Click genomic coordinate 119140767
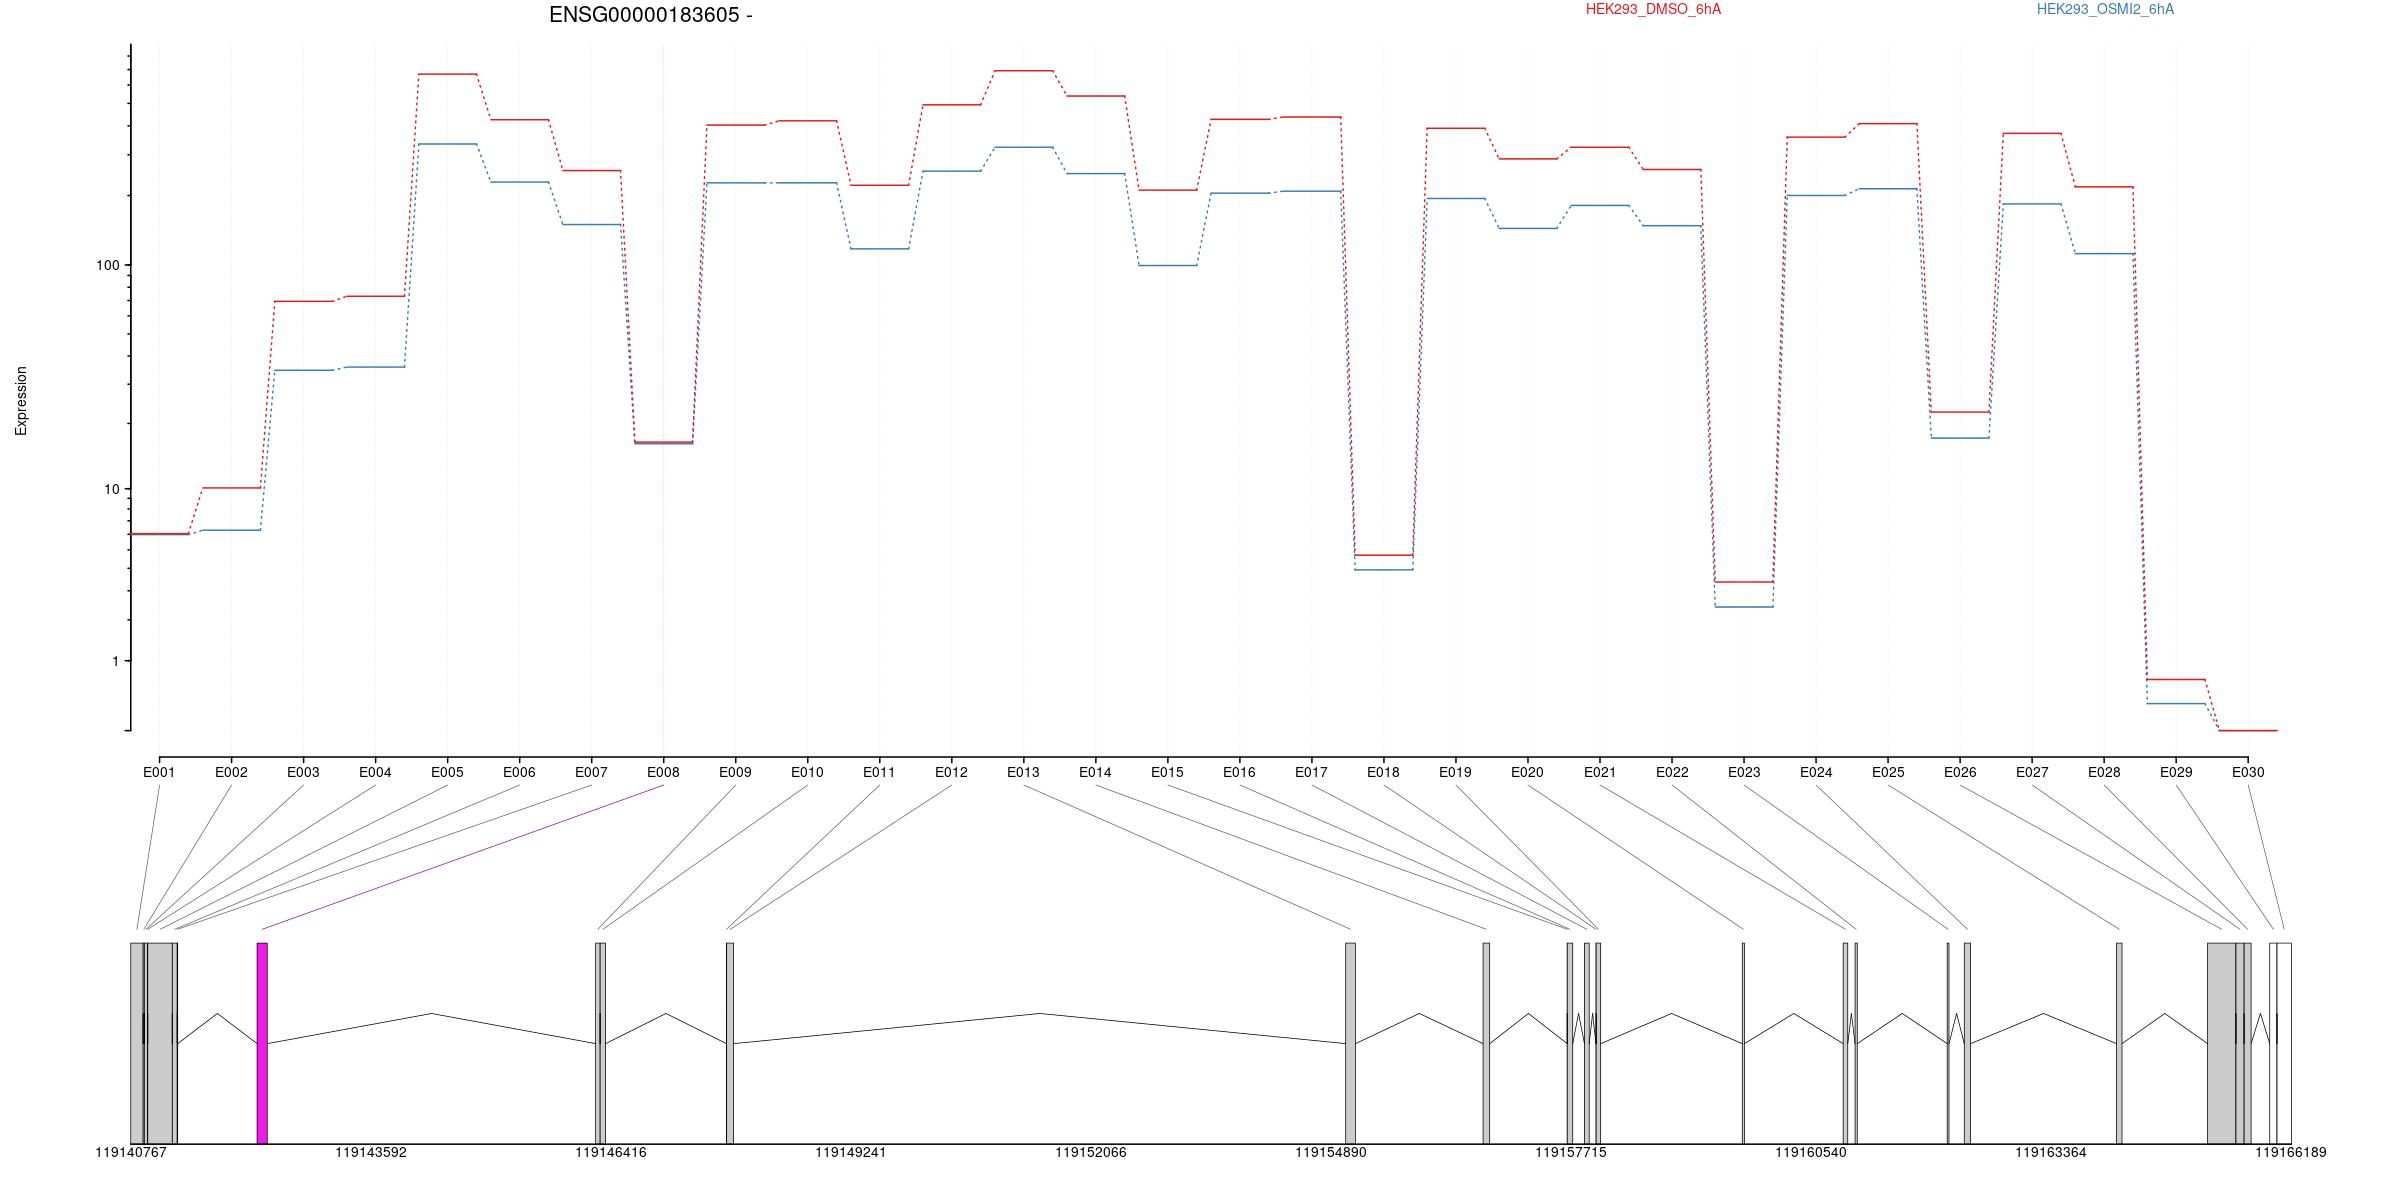This screenshot has width=2400, height=1200. coord(131,1153)
